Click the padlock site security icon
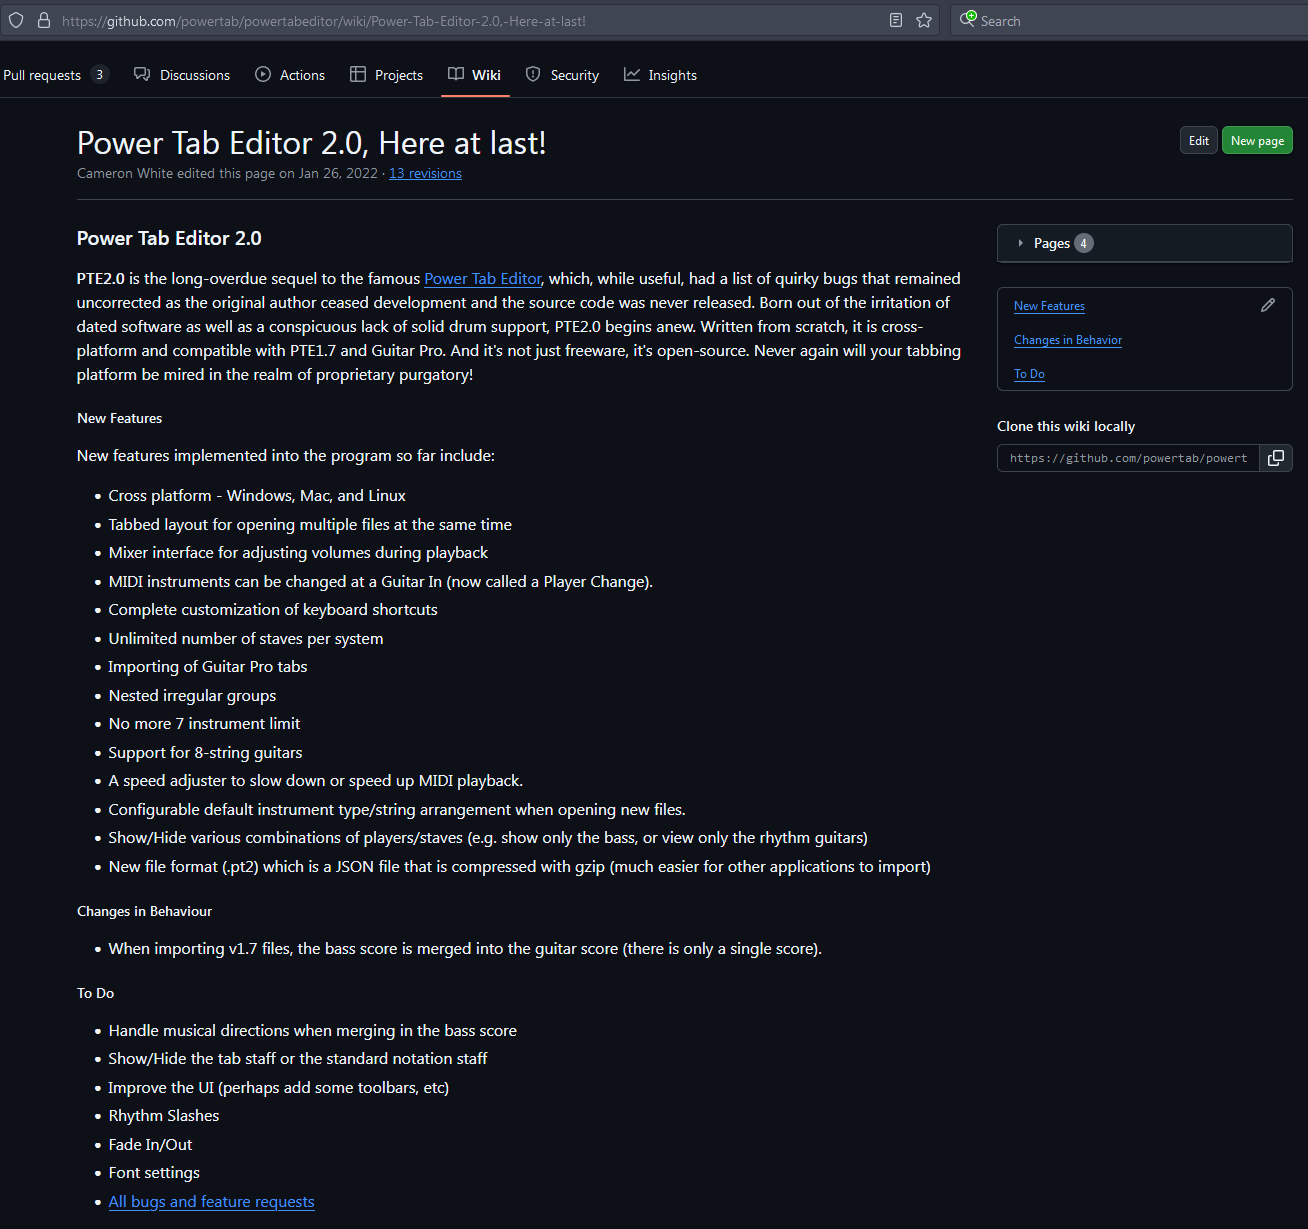The height and width of the screenshot is (1229, 1308). (43, 20)
